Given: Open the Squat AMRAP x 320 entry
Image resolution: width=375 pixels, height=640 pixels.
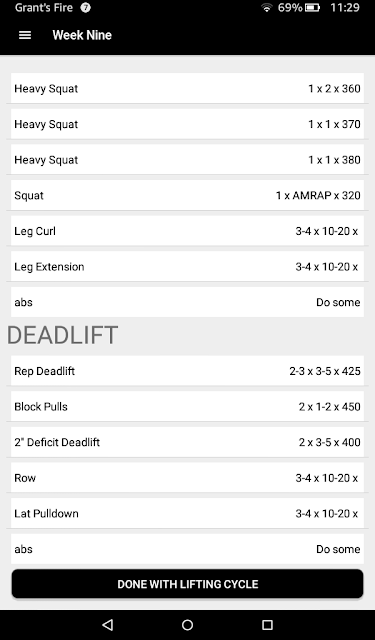Looking at the screenshot, I should [x=187, y=195].
